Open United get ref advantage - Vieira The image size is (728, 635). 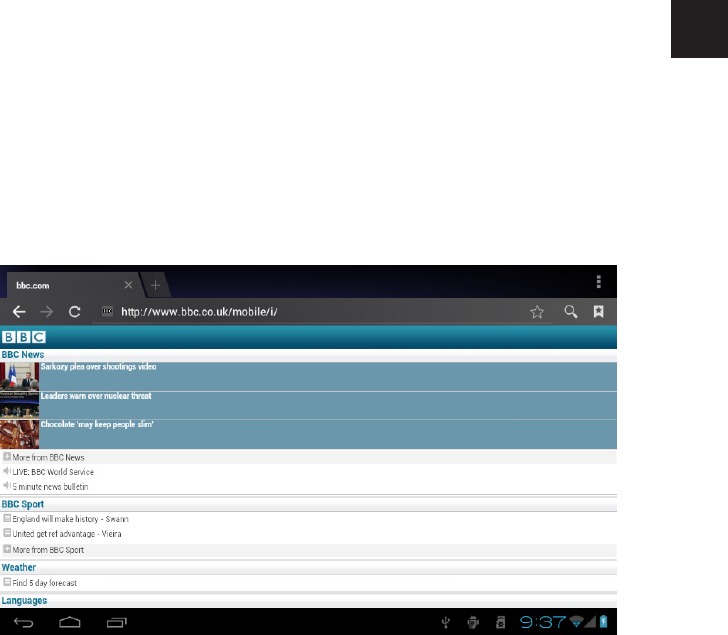pyautogui.click(x=67, y=534)
